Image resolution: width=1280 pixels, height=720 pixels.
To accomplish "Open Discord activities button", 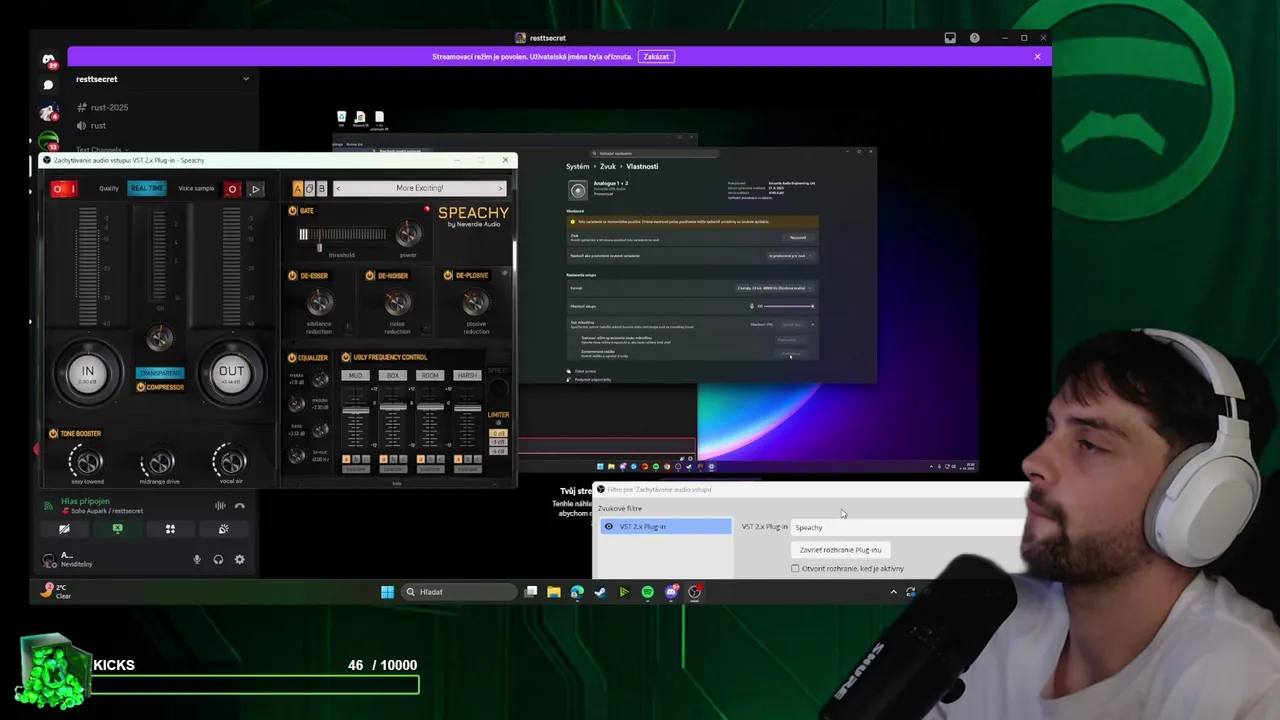I will pos(170,529).
